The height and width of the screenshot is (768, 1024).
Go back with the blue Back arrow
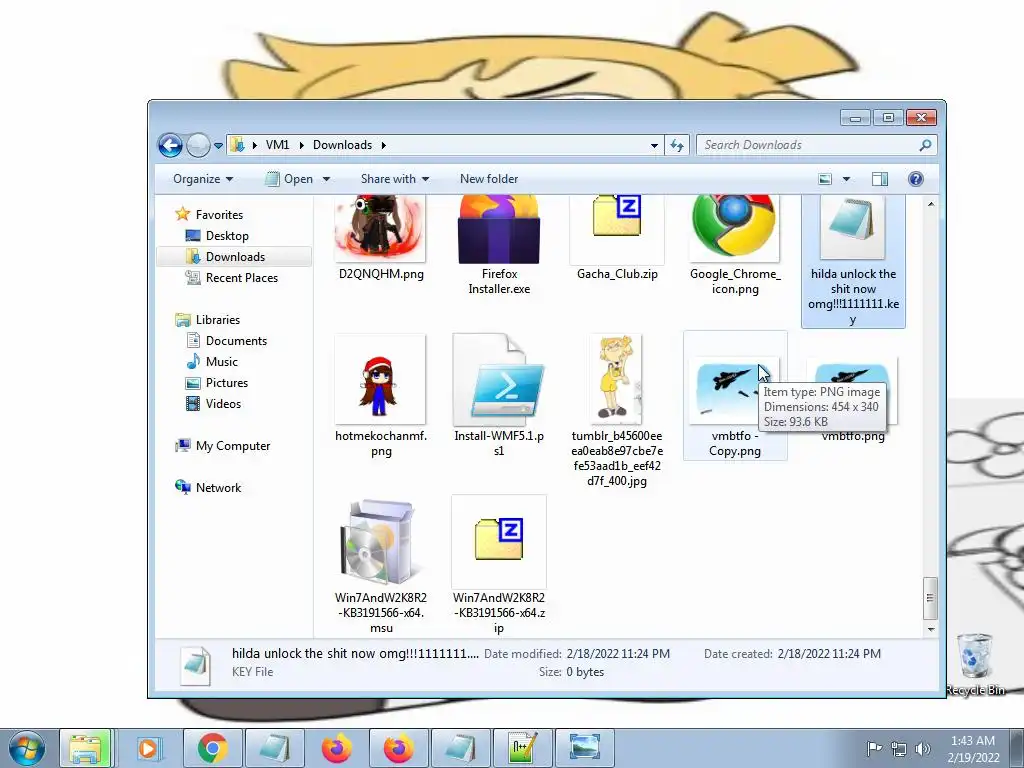[x=170, y=146]
